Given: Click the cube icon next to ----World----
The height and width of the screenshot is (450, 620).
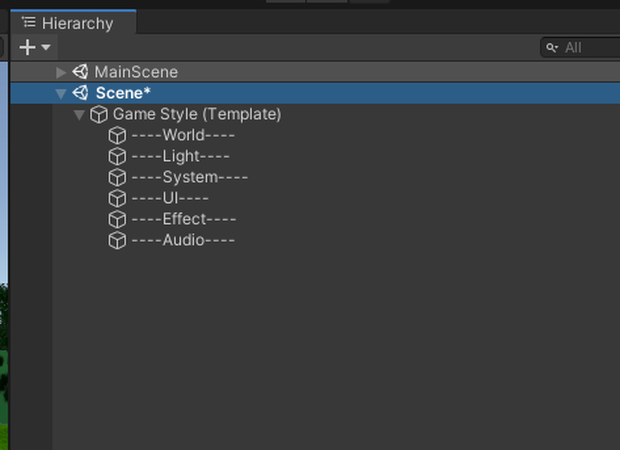Looking at the screenshot, I should 117,135.
